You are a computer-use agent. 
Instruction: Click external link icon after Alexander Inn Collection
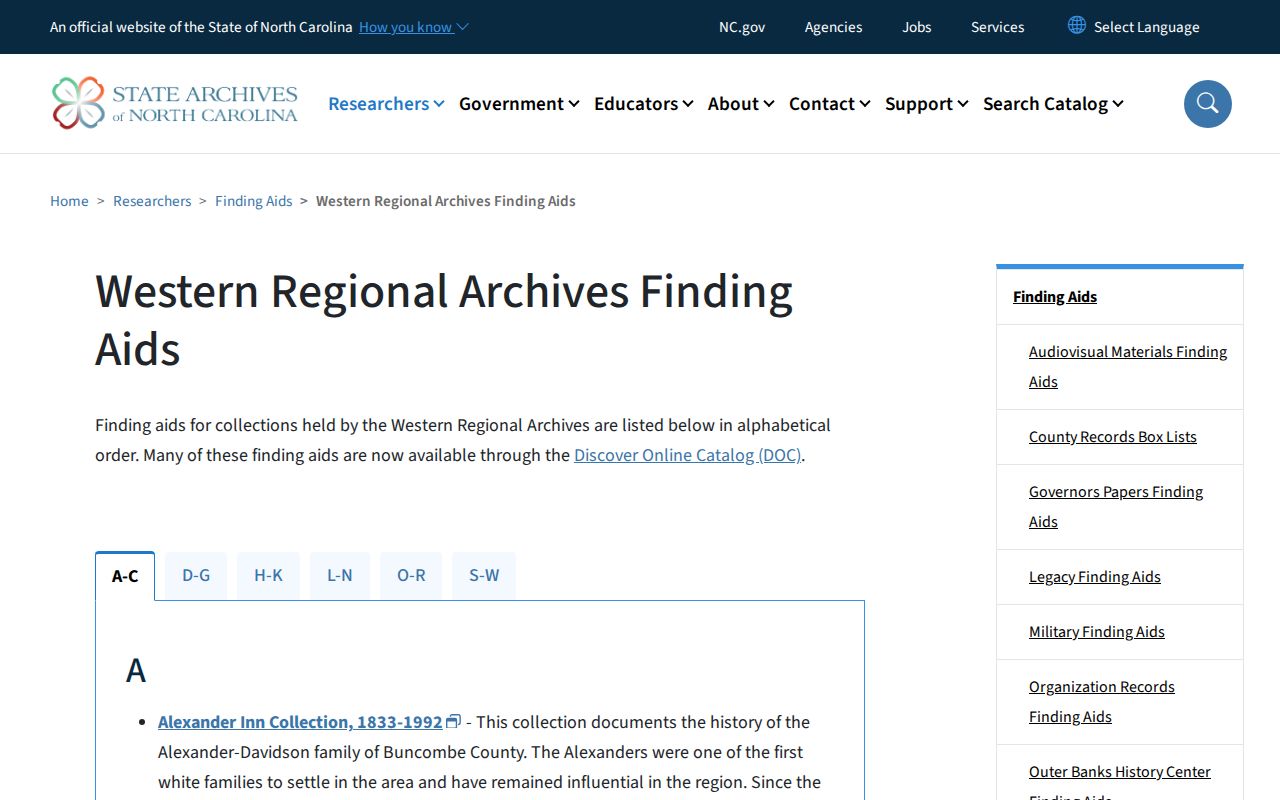(x=454, y=721)
